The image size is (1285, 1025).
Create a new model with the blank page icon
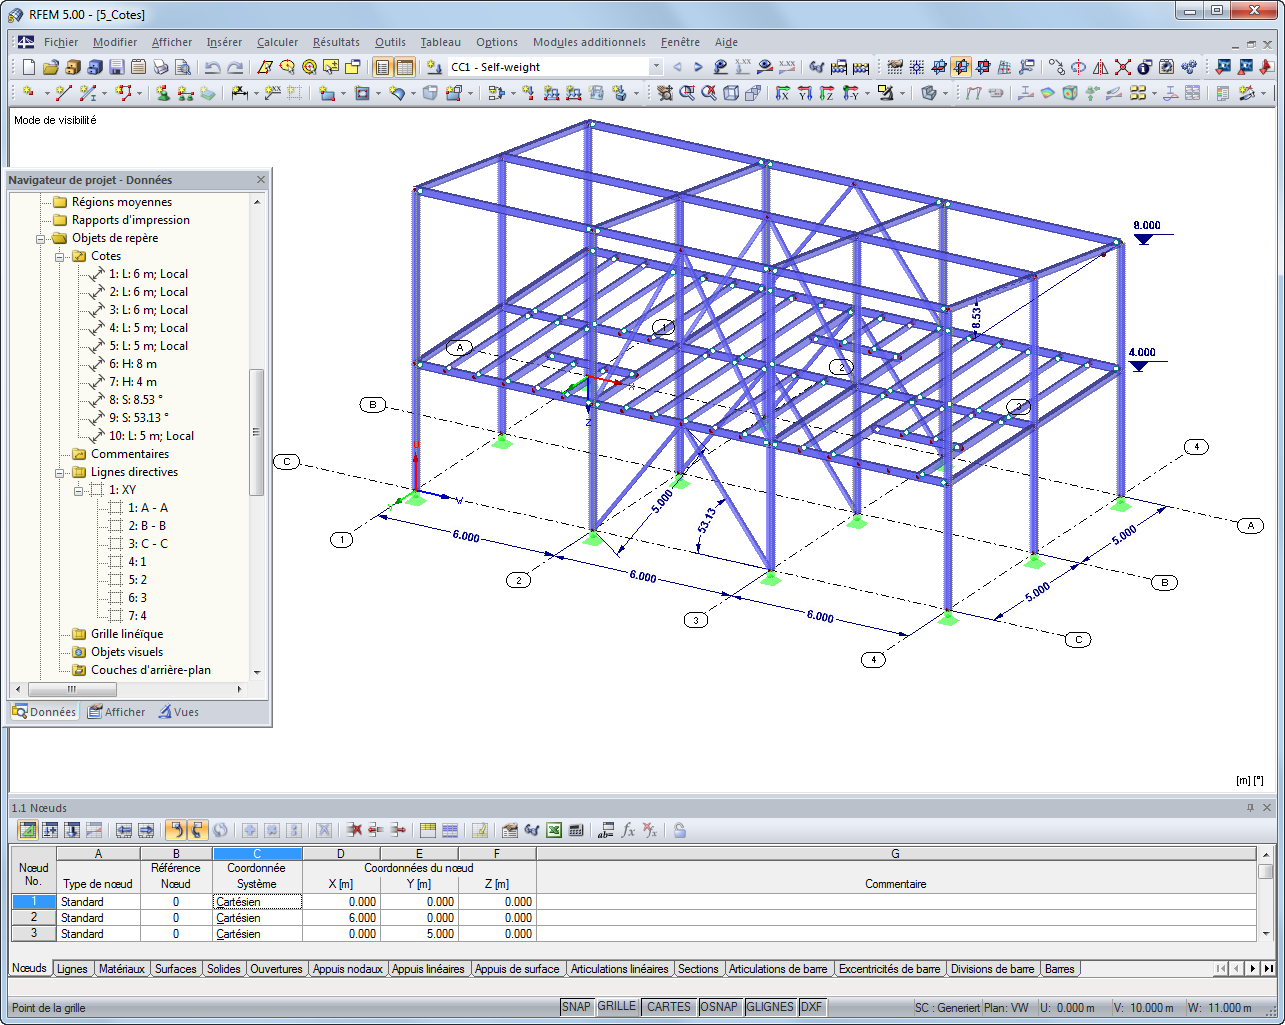click(28, 67)
